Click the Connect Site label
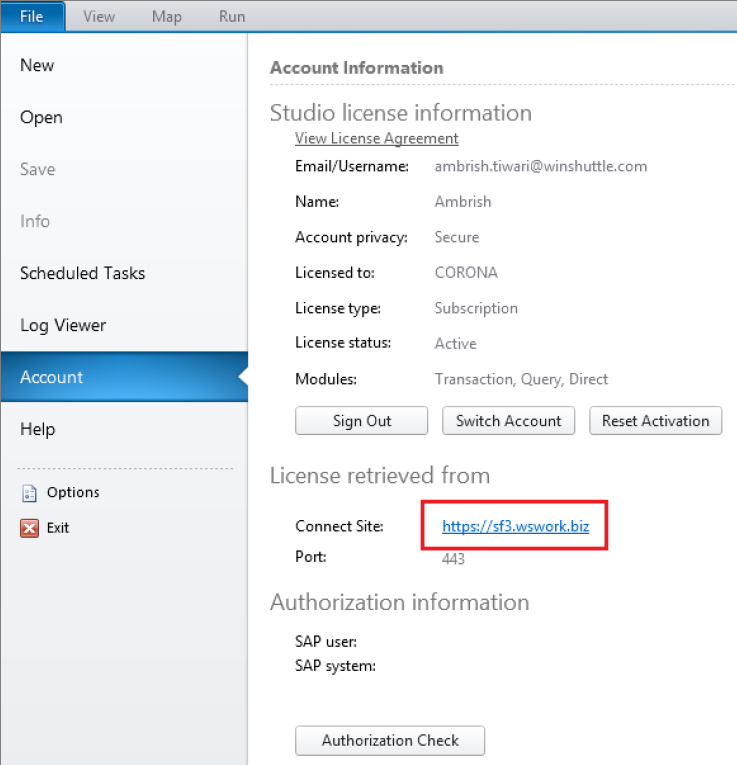The width and height of the screenshot is (737, 765). pyautogui.click(x=339, y=526)
